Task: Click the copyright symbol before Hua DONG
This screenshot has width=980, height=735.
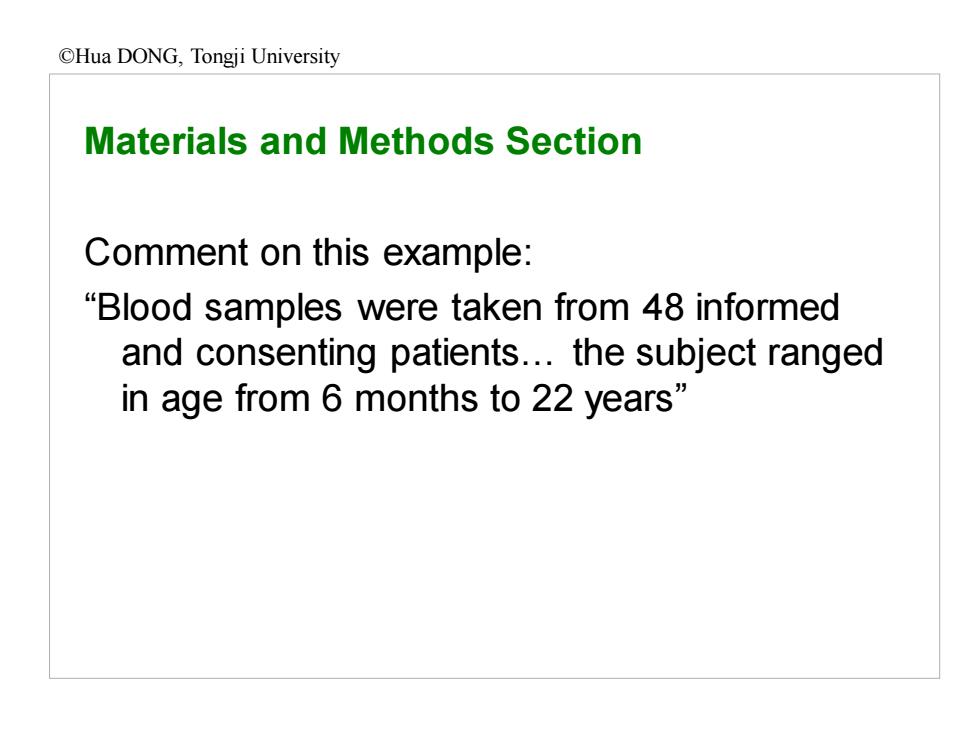Action: (67, 57)
